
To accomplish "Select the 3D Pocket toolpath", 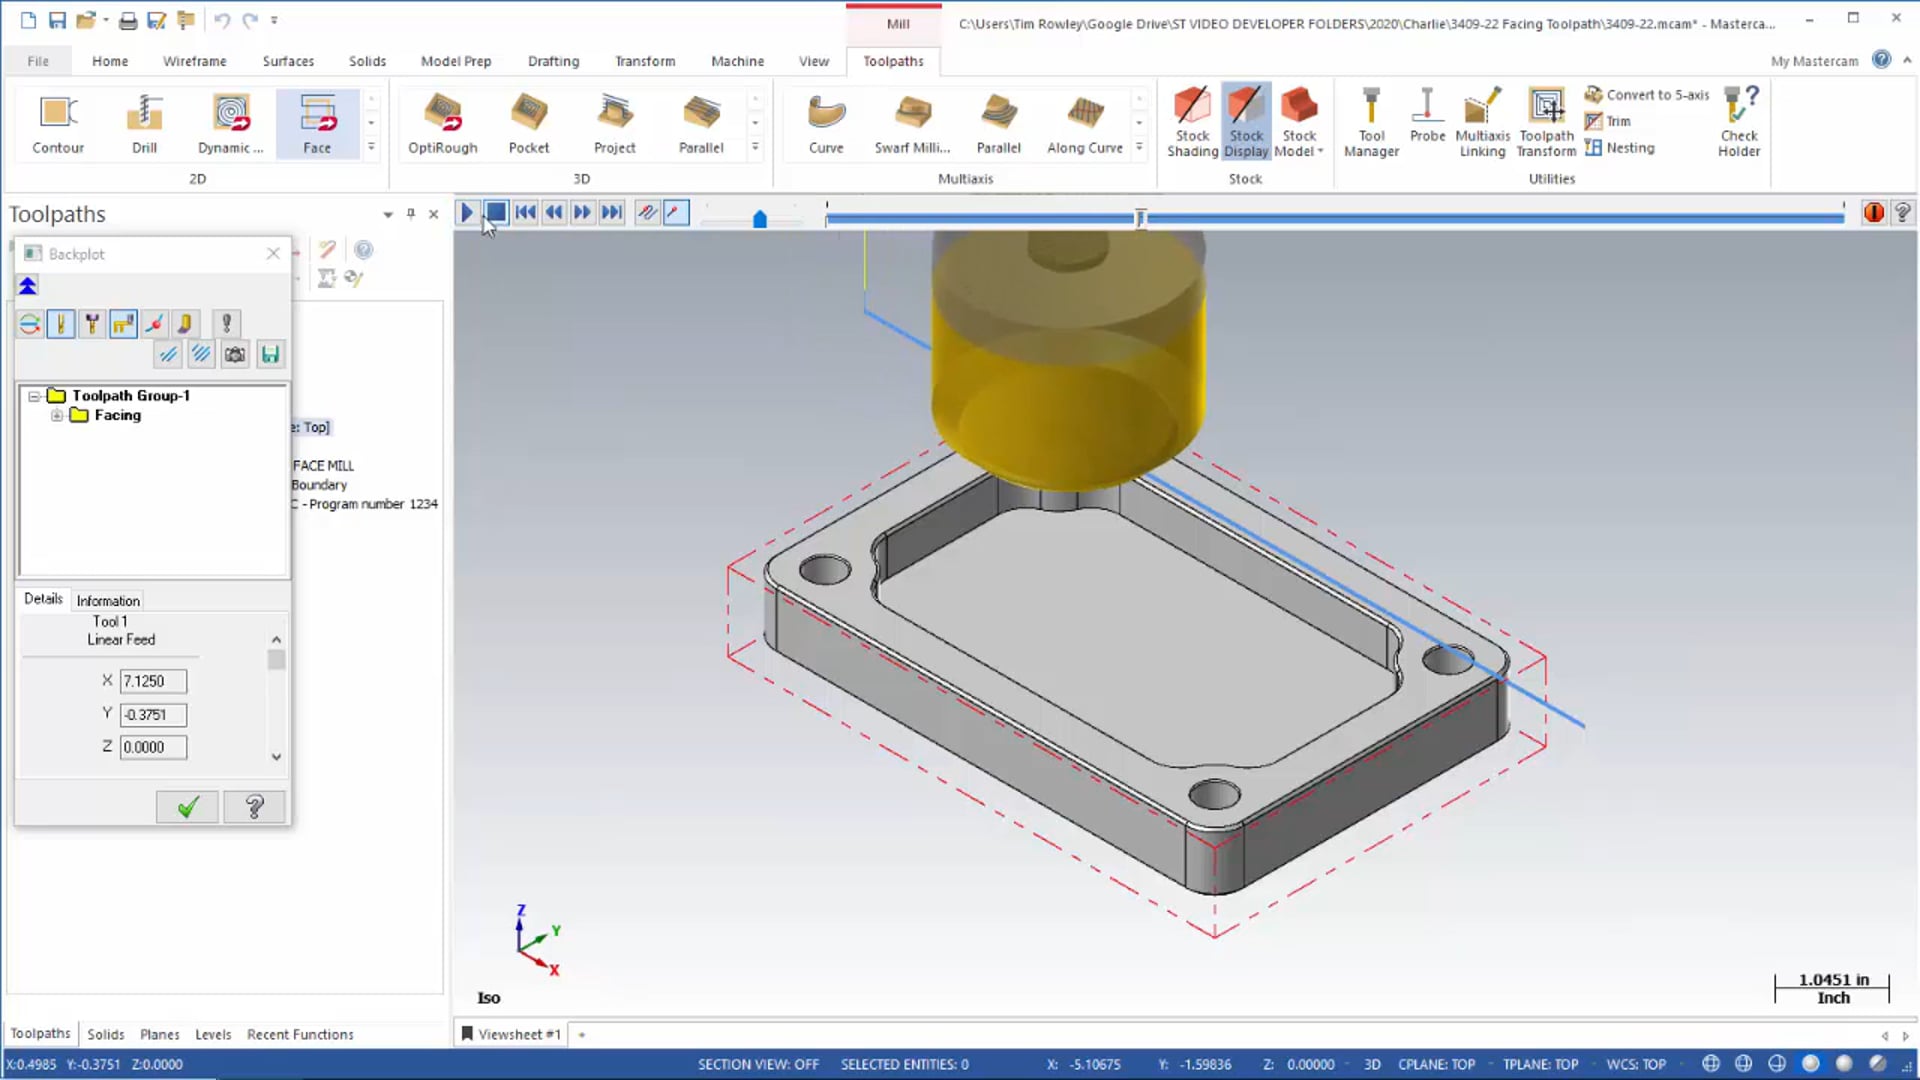I will point(529,124).
